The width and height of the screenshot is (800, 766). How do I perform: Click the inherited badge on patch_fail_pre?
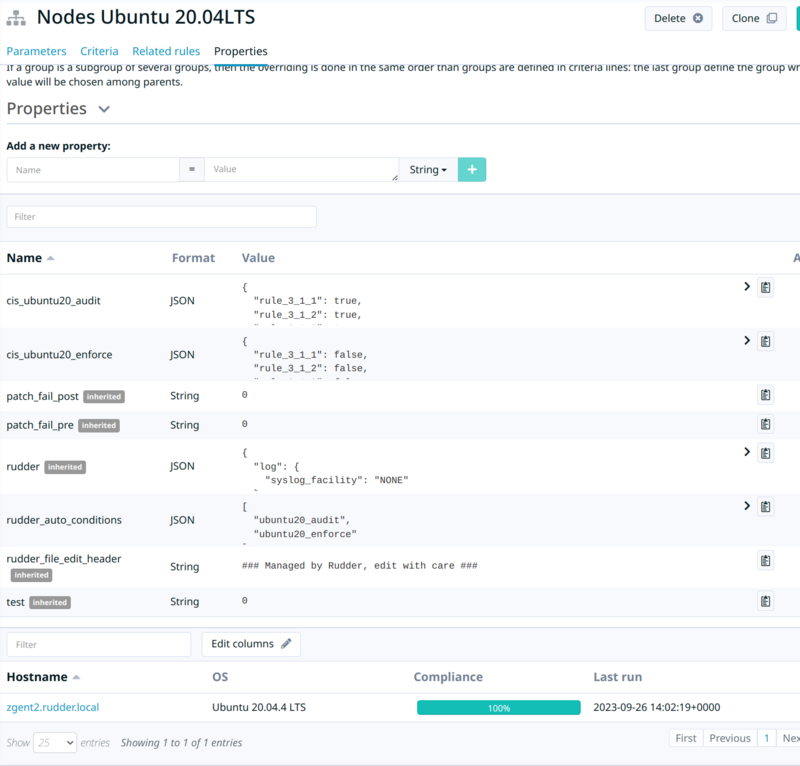tap(98, 425)
